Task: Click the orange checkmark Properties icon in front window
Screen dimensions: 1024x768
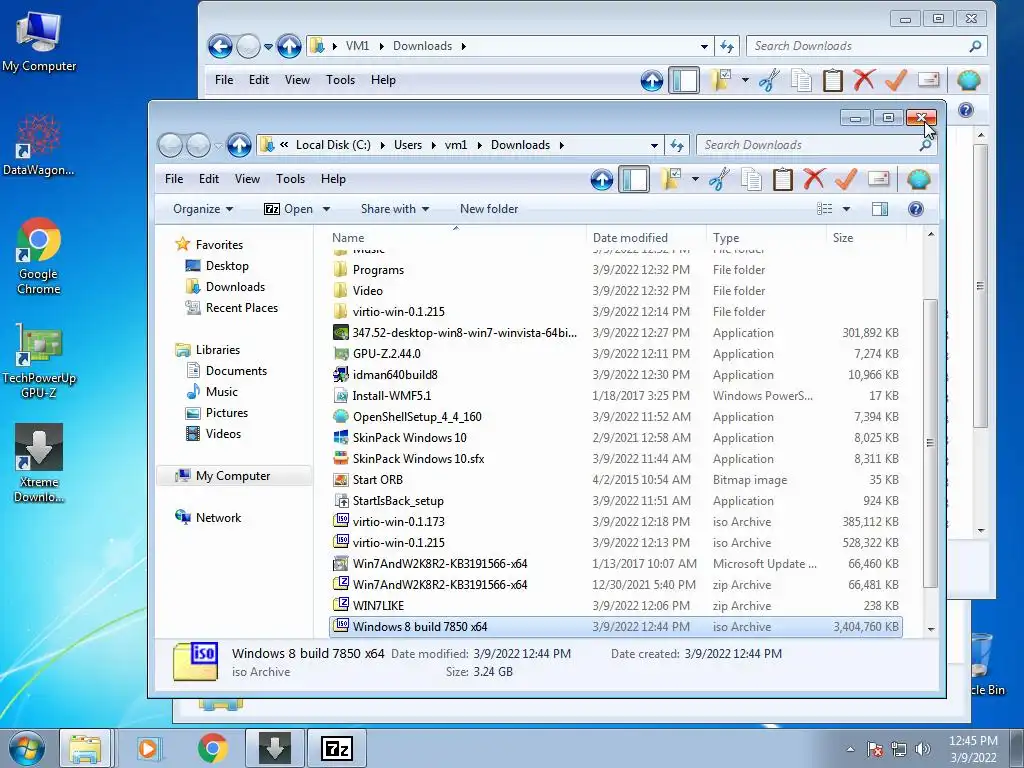Action: 846,179
